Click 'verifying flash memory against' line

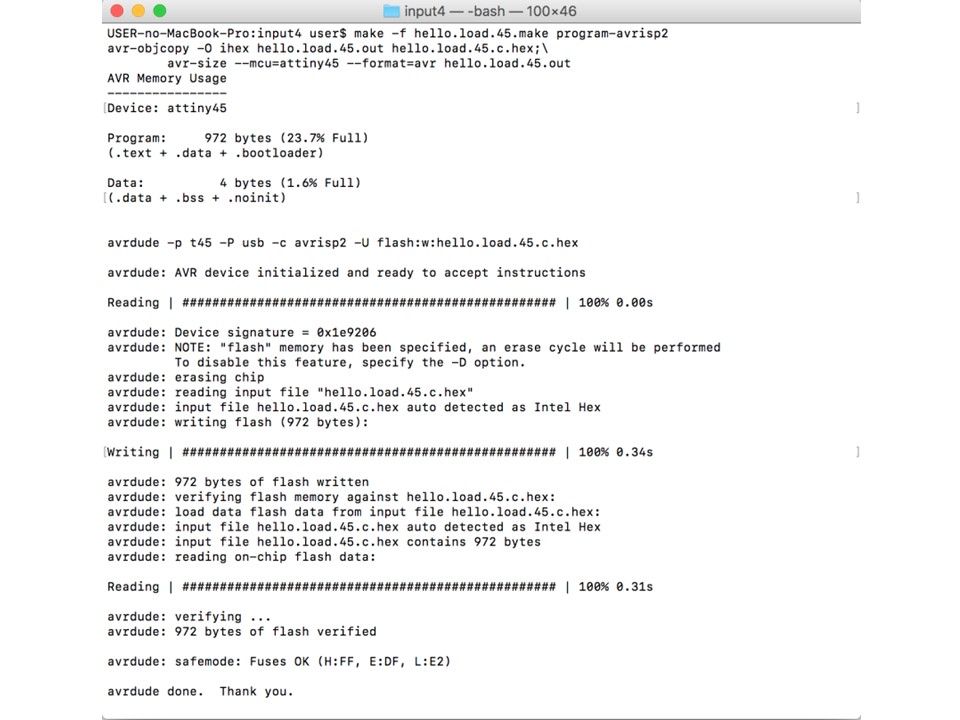click(331, 497)
